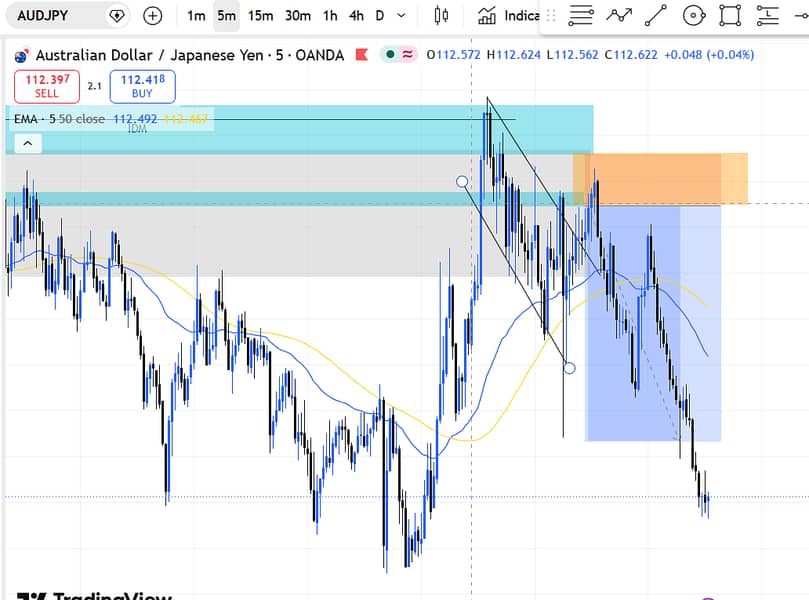809x600 pixels.
Task: Switch to the 30m timeframe
Action: tap(298, 16)
